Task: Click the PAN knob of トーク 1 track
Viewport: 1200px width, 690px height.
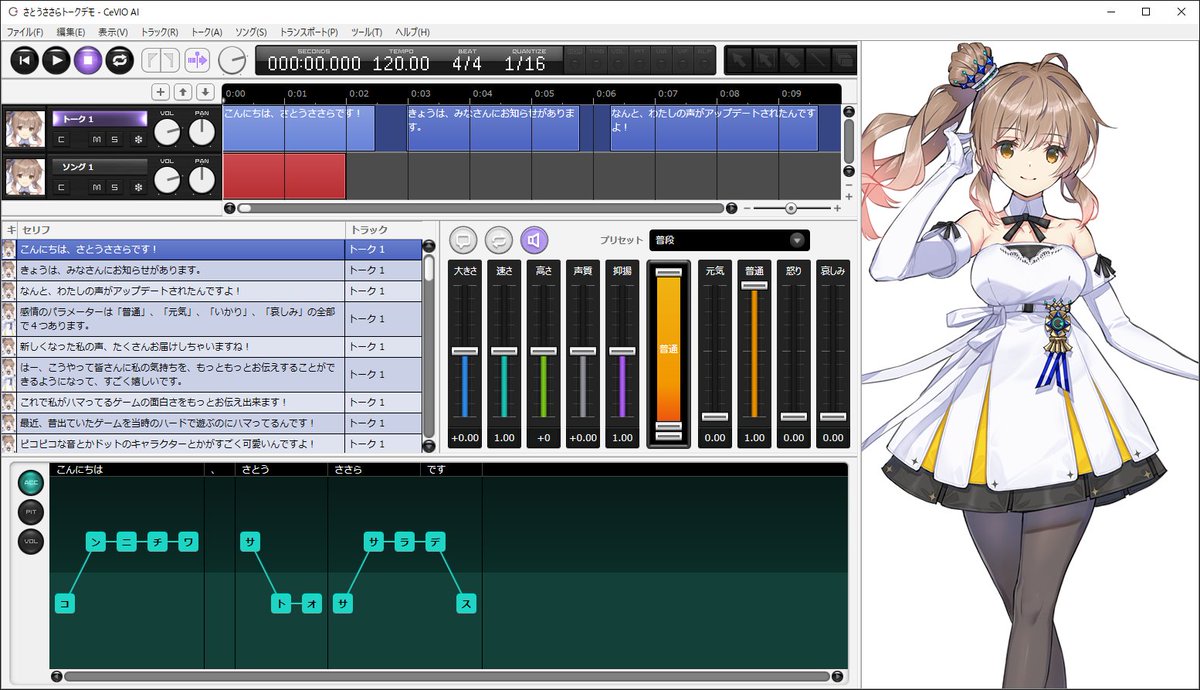Action: [x=202, y=132]
